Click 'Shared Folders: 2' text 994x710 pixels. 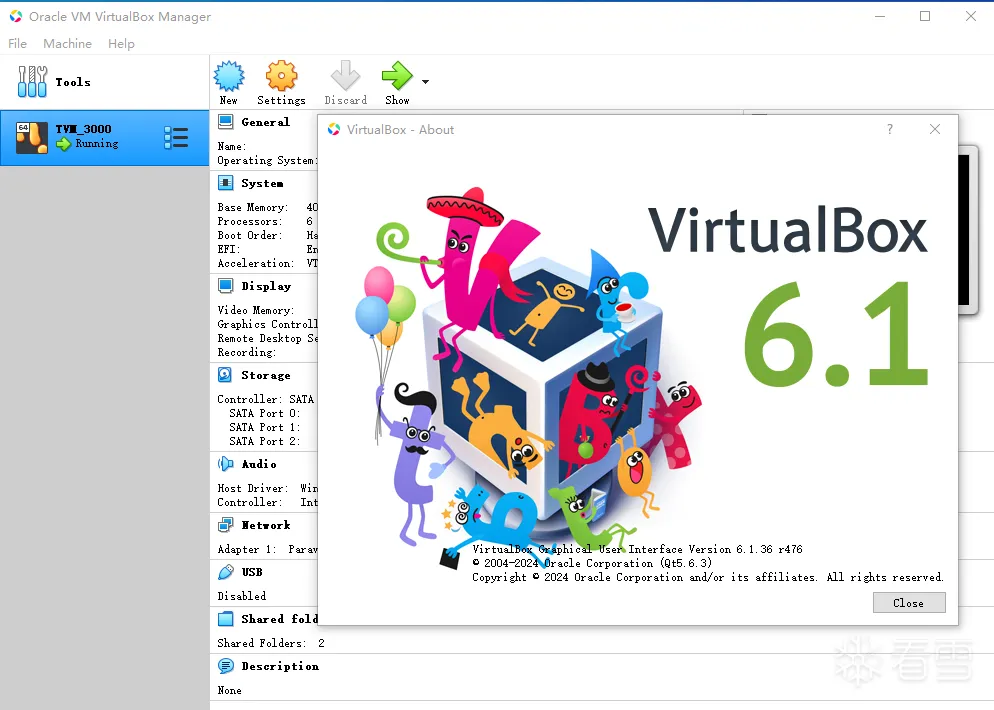coord(271,643)
